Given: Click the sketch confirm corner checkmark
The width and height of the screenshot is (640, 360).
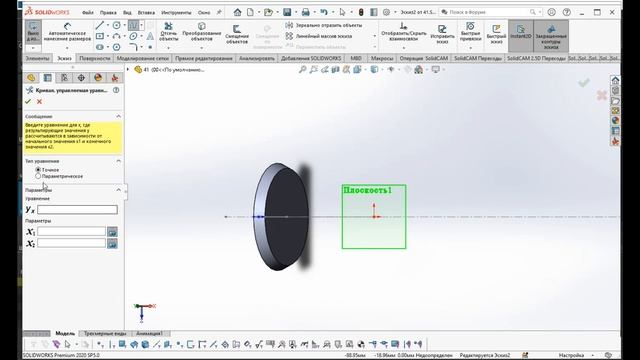Looking at the screenshot, I should click(x=584, y=83).
